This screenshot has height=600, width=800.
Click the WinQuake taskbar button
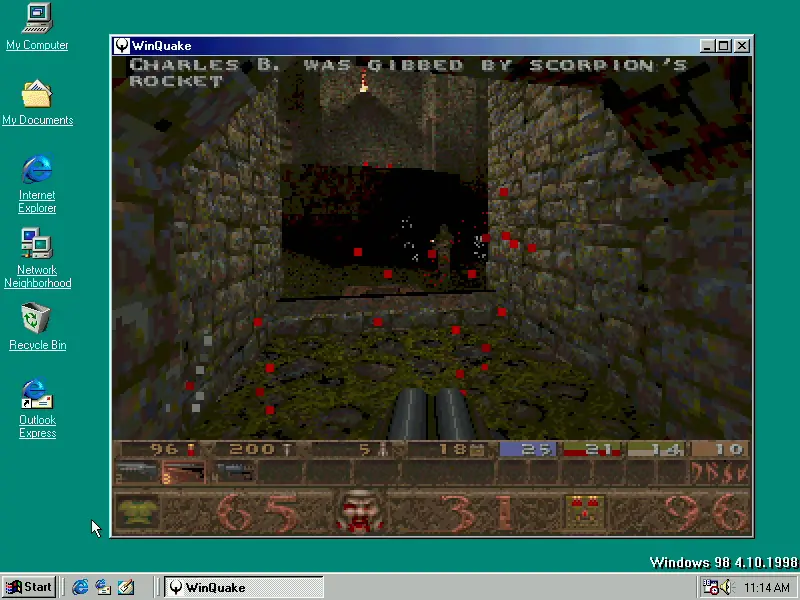click(244, 587)
